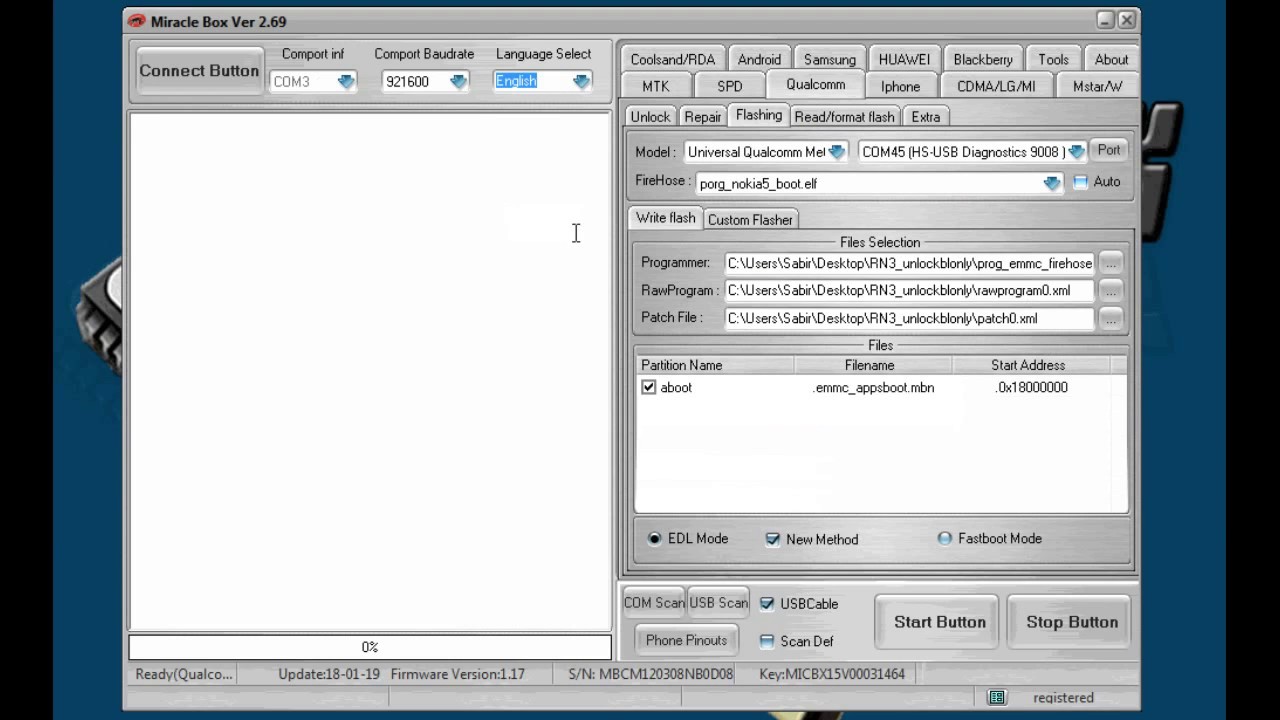The image size is (1280, 720).
Task: Disable the USBCable checkbox
Action: 767,604
